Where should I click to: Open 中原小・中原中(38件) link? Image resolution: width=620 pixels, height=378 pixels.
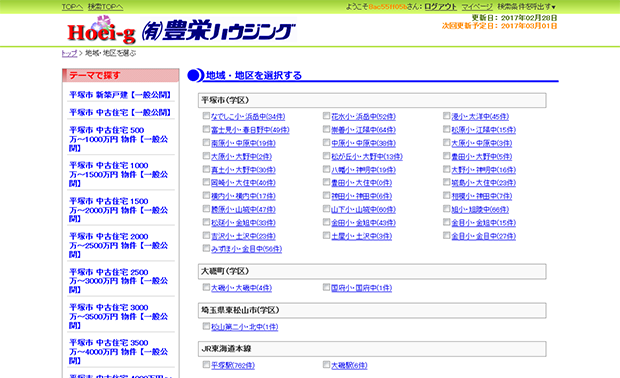coord(363,143)
